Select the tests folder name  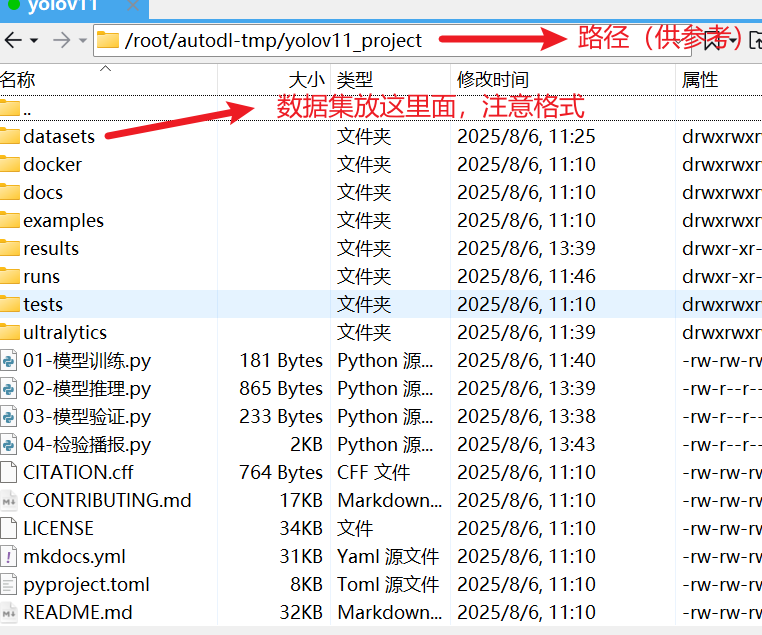(43, 304)
